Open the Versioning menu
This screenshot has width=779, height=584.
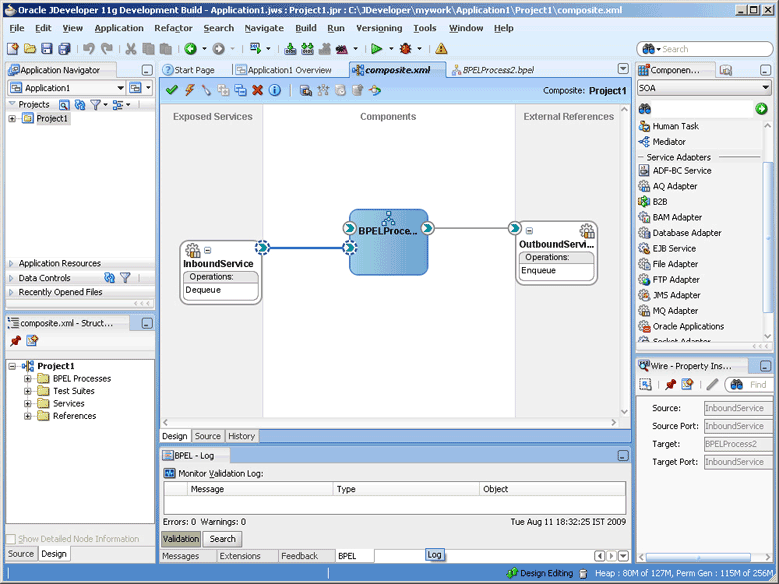379,28
